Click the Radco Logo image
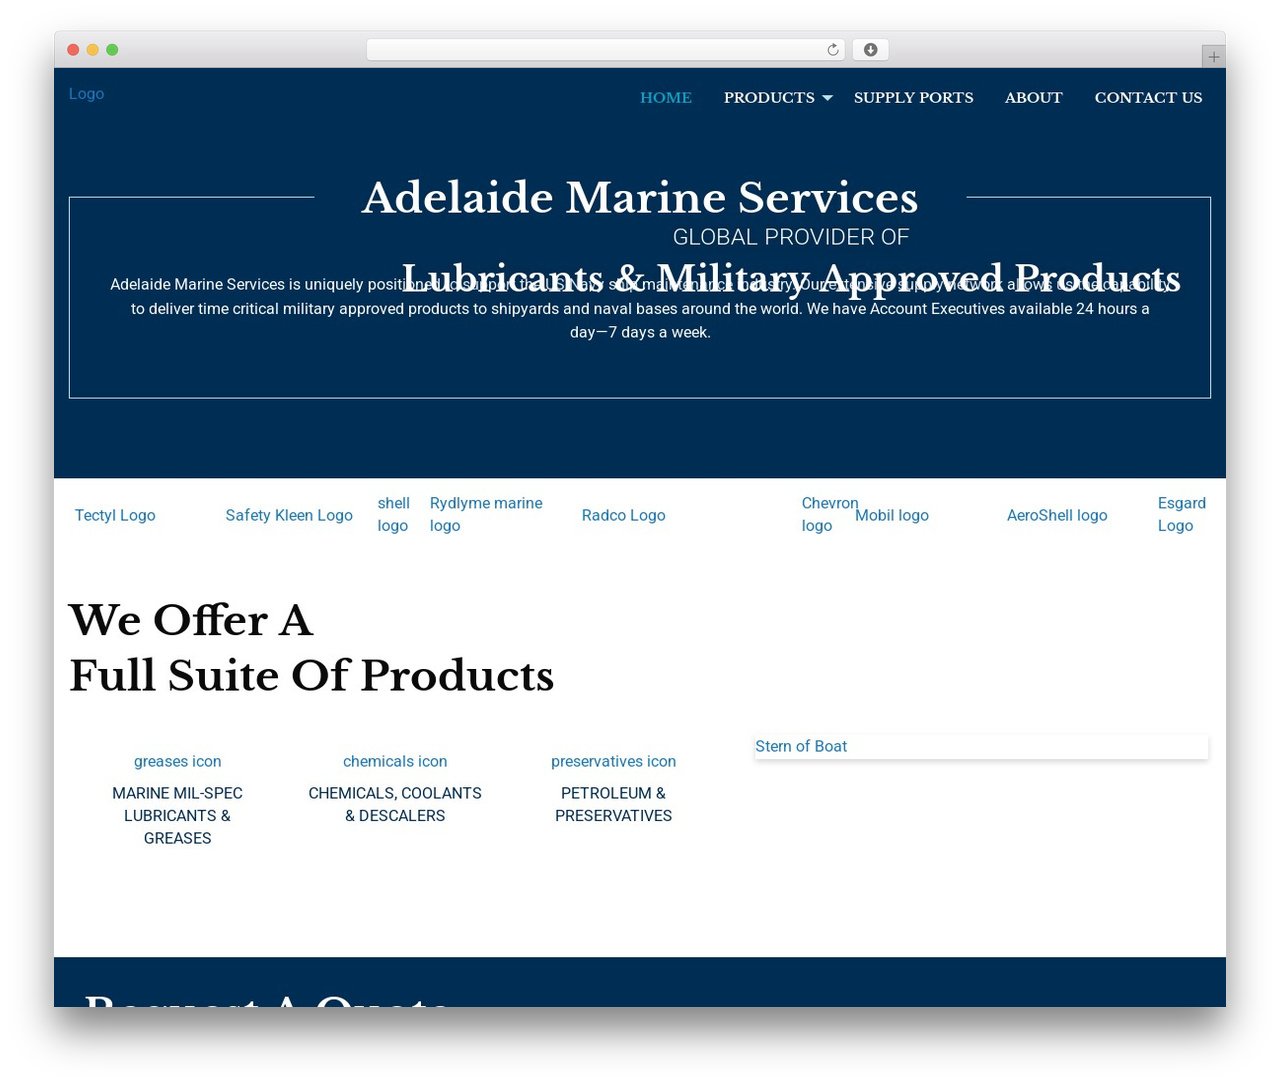 point(624,515)
